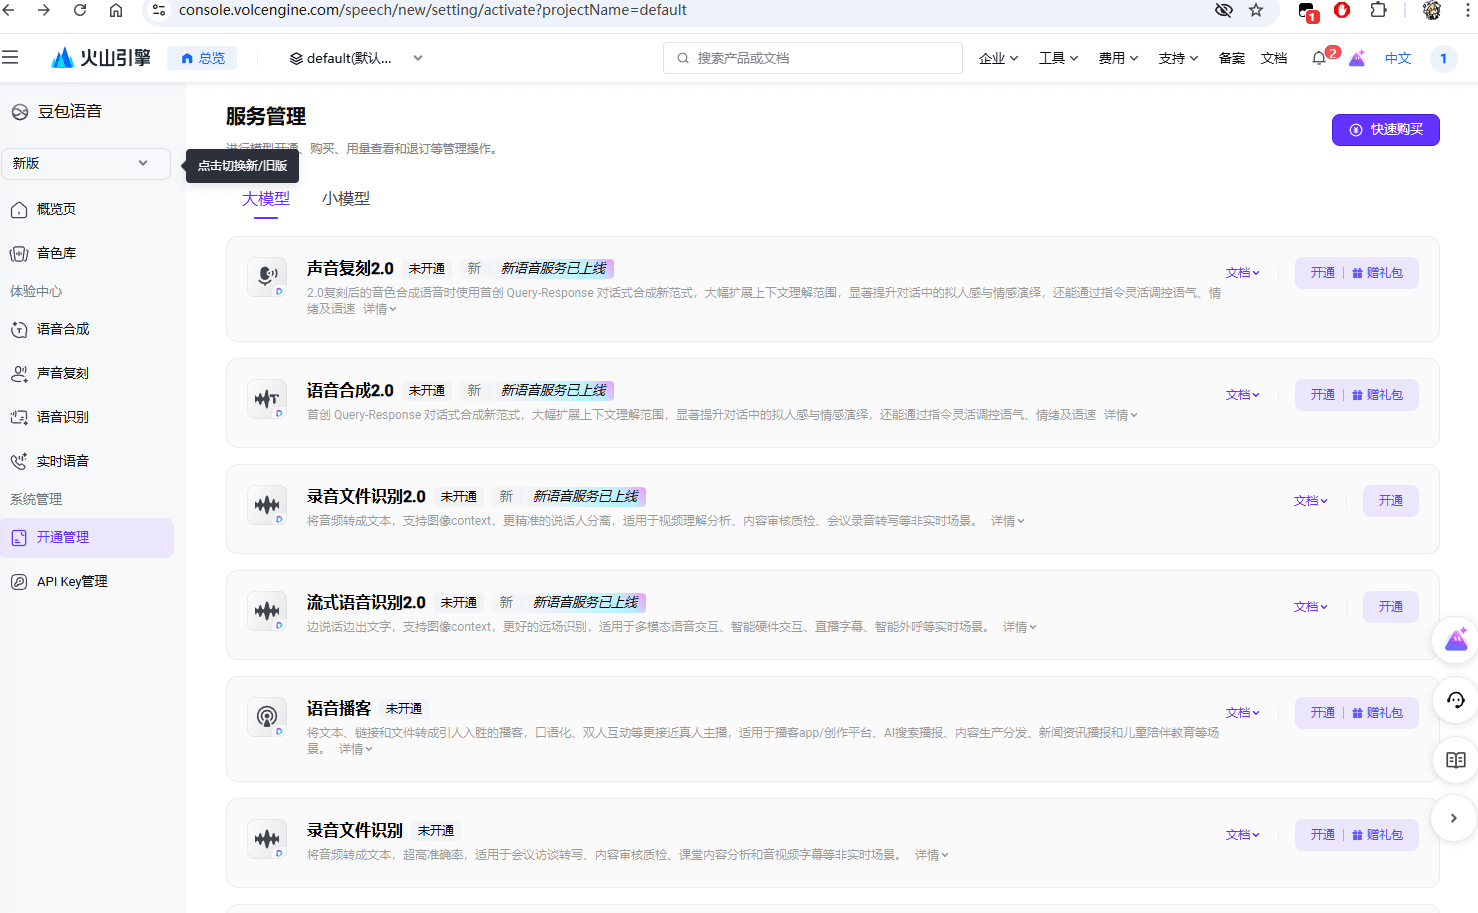
Task: Open API Key管理 in the sidebar
Action: [x=71, y=581]
